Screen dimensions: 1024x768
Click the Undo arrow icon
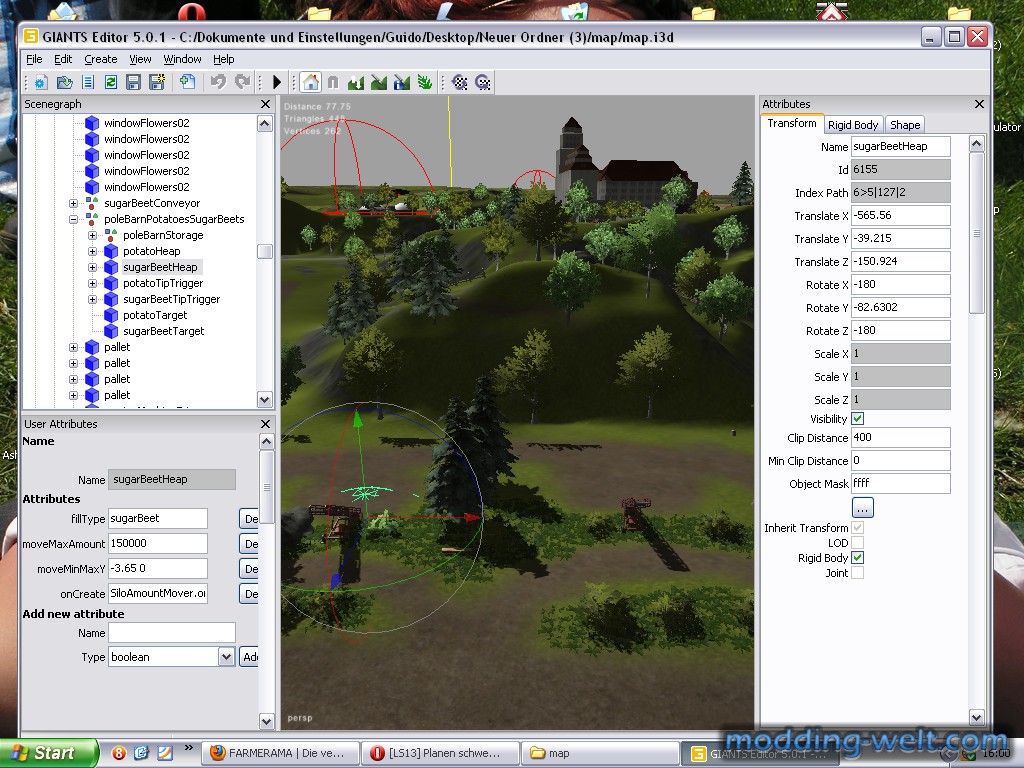click(x=218, y=82)
